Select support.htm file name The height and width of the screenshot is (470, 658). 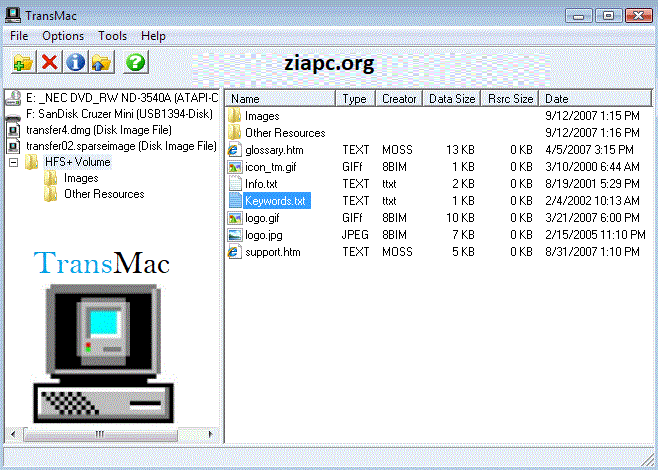click(x=273, y=252)
